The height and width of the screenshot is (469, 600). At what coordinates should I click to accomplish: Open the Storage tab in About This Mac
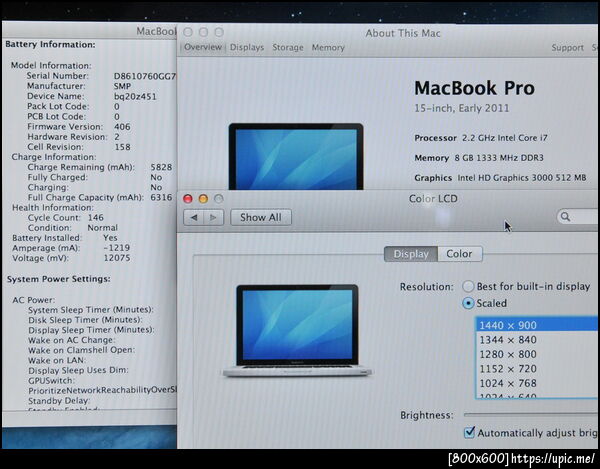click(288, 47)
